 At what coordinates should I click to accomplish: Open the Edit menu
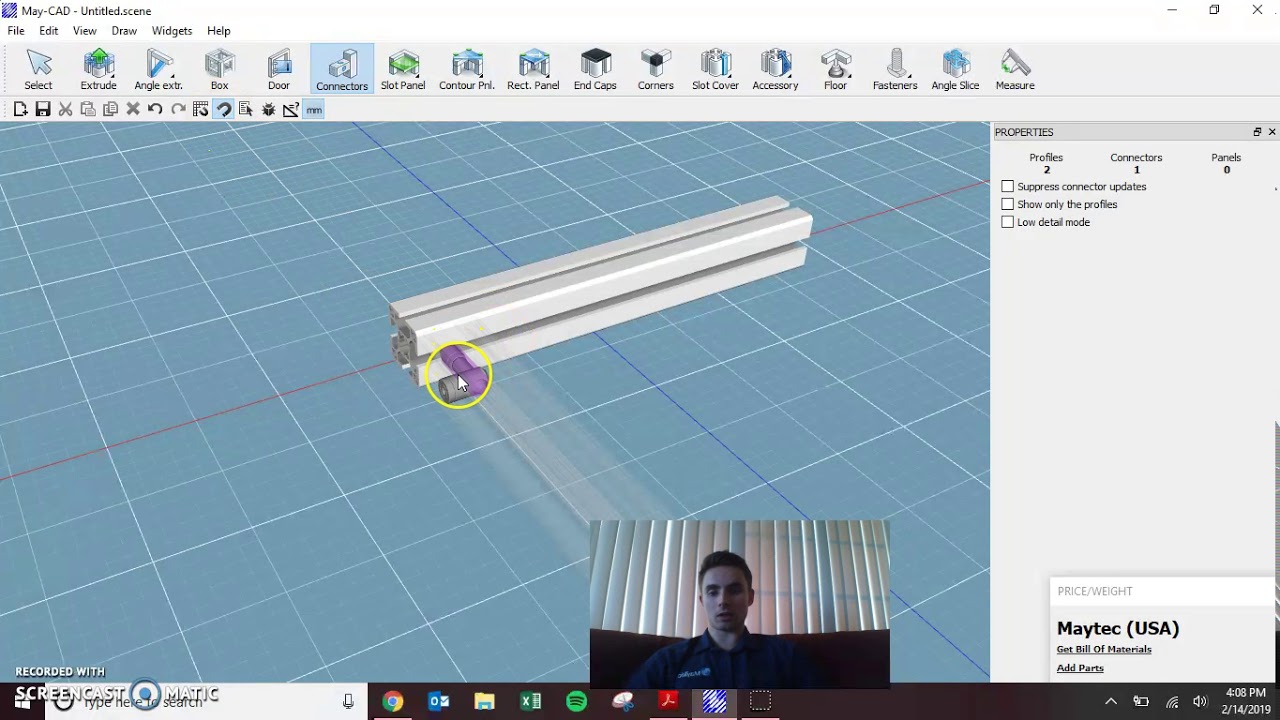coord(49,31)
